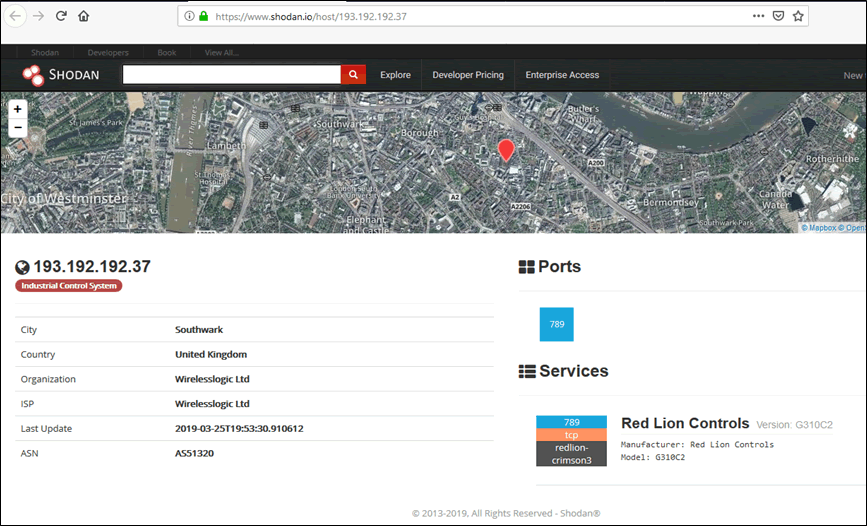Open the View All... menu item

point(221,53)
